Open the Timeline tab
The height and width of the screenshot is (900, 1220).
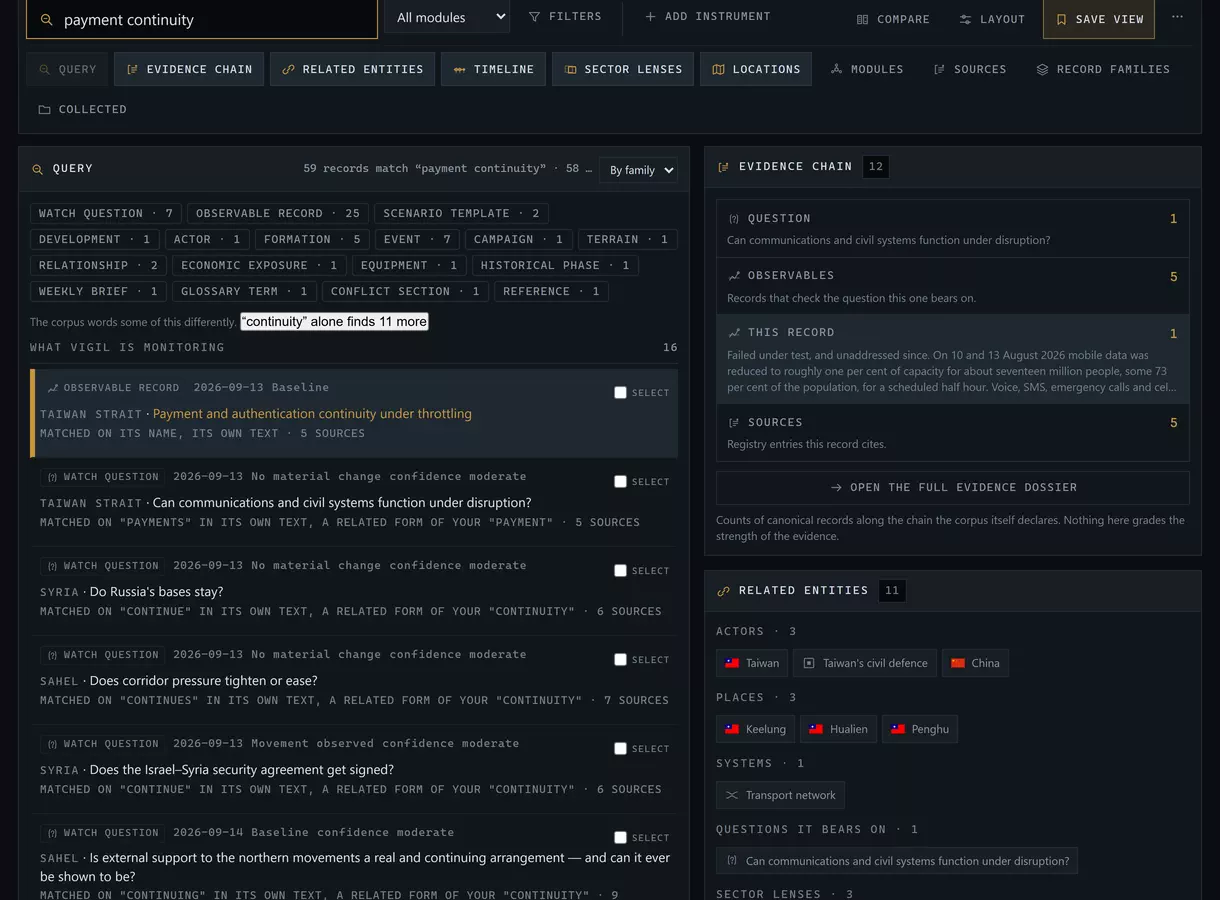coord(493,69)
